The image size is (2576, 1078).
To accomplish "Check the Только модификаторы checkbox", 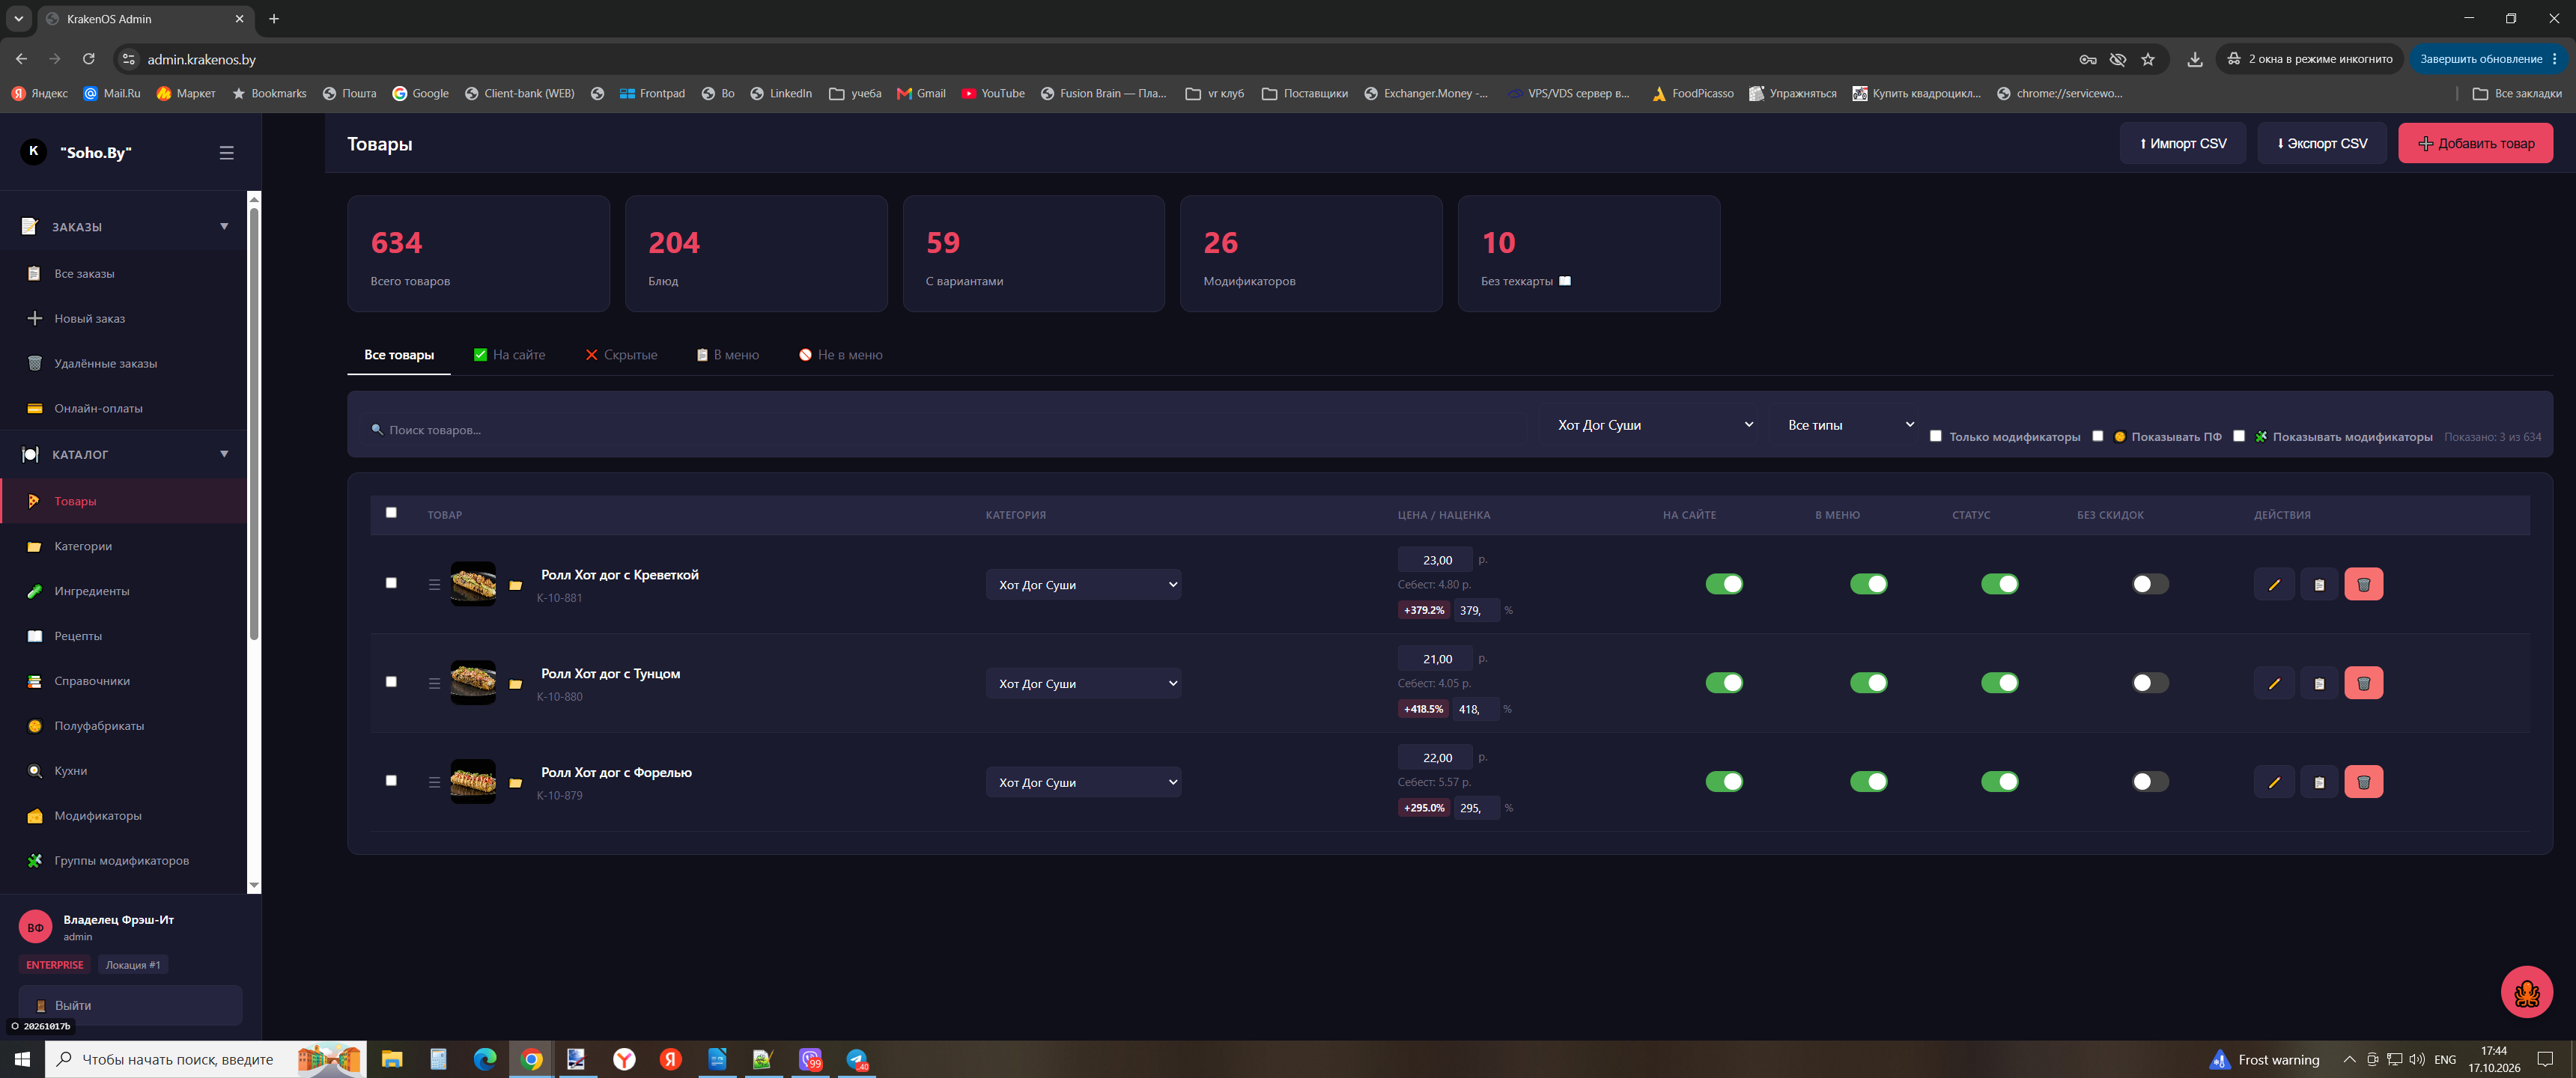I will [1936, 436].
